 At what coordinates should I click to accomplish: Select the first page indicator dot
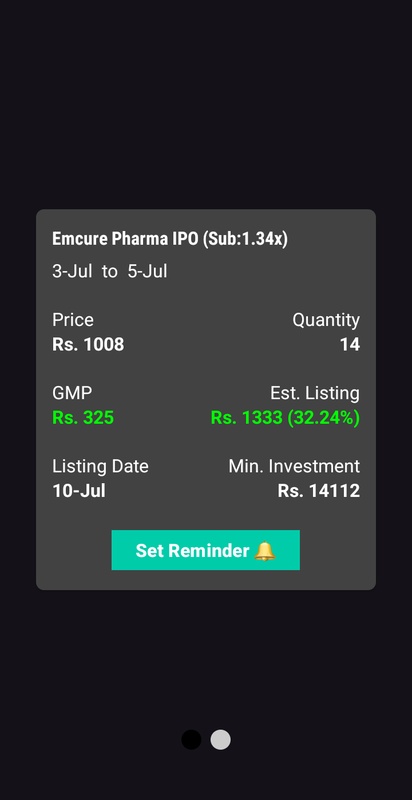(x=191, y=739)
